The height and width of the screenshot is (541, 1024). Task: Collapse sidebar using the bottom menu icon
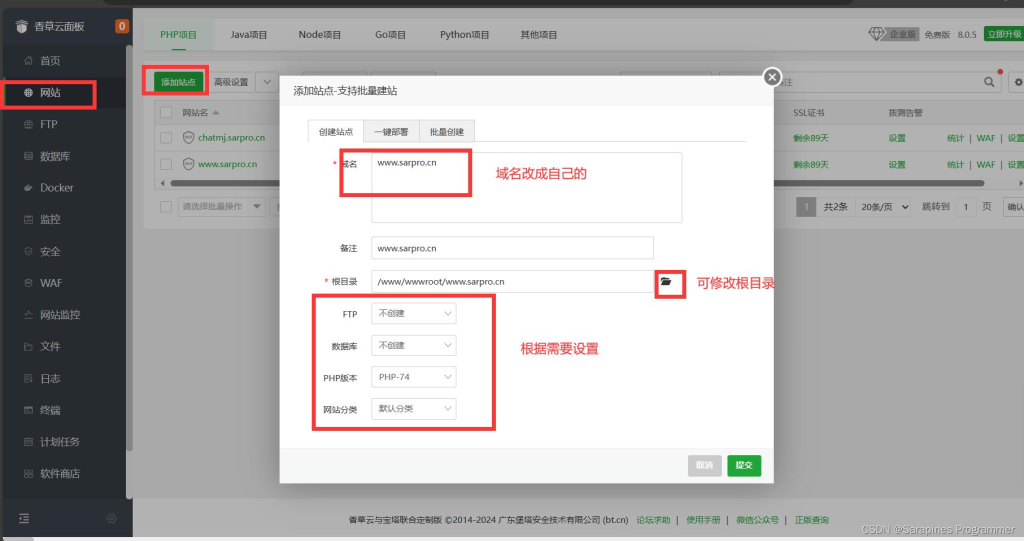[24, 518]
